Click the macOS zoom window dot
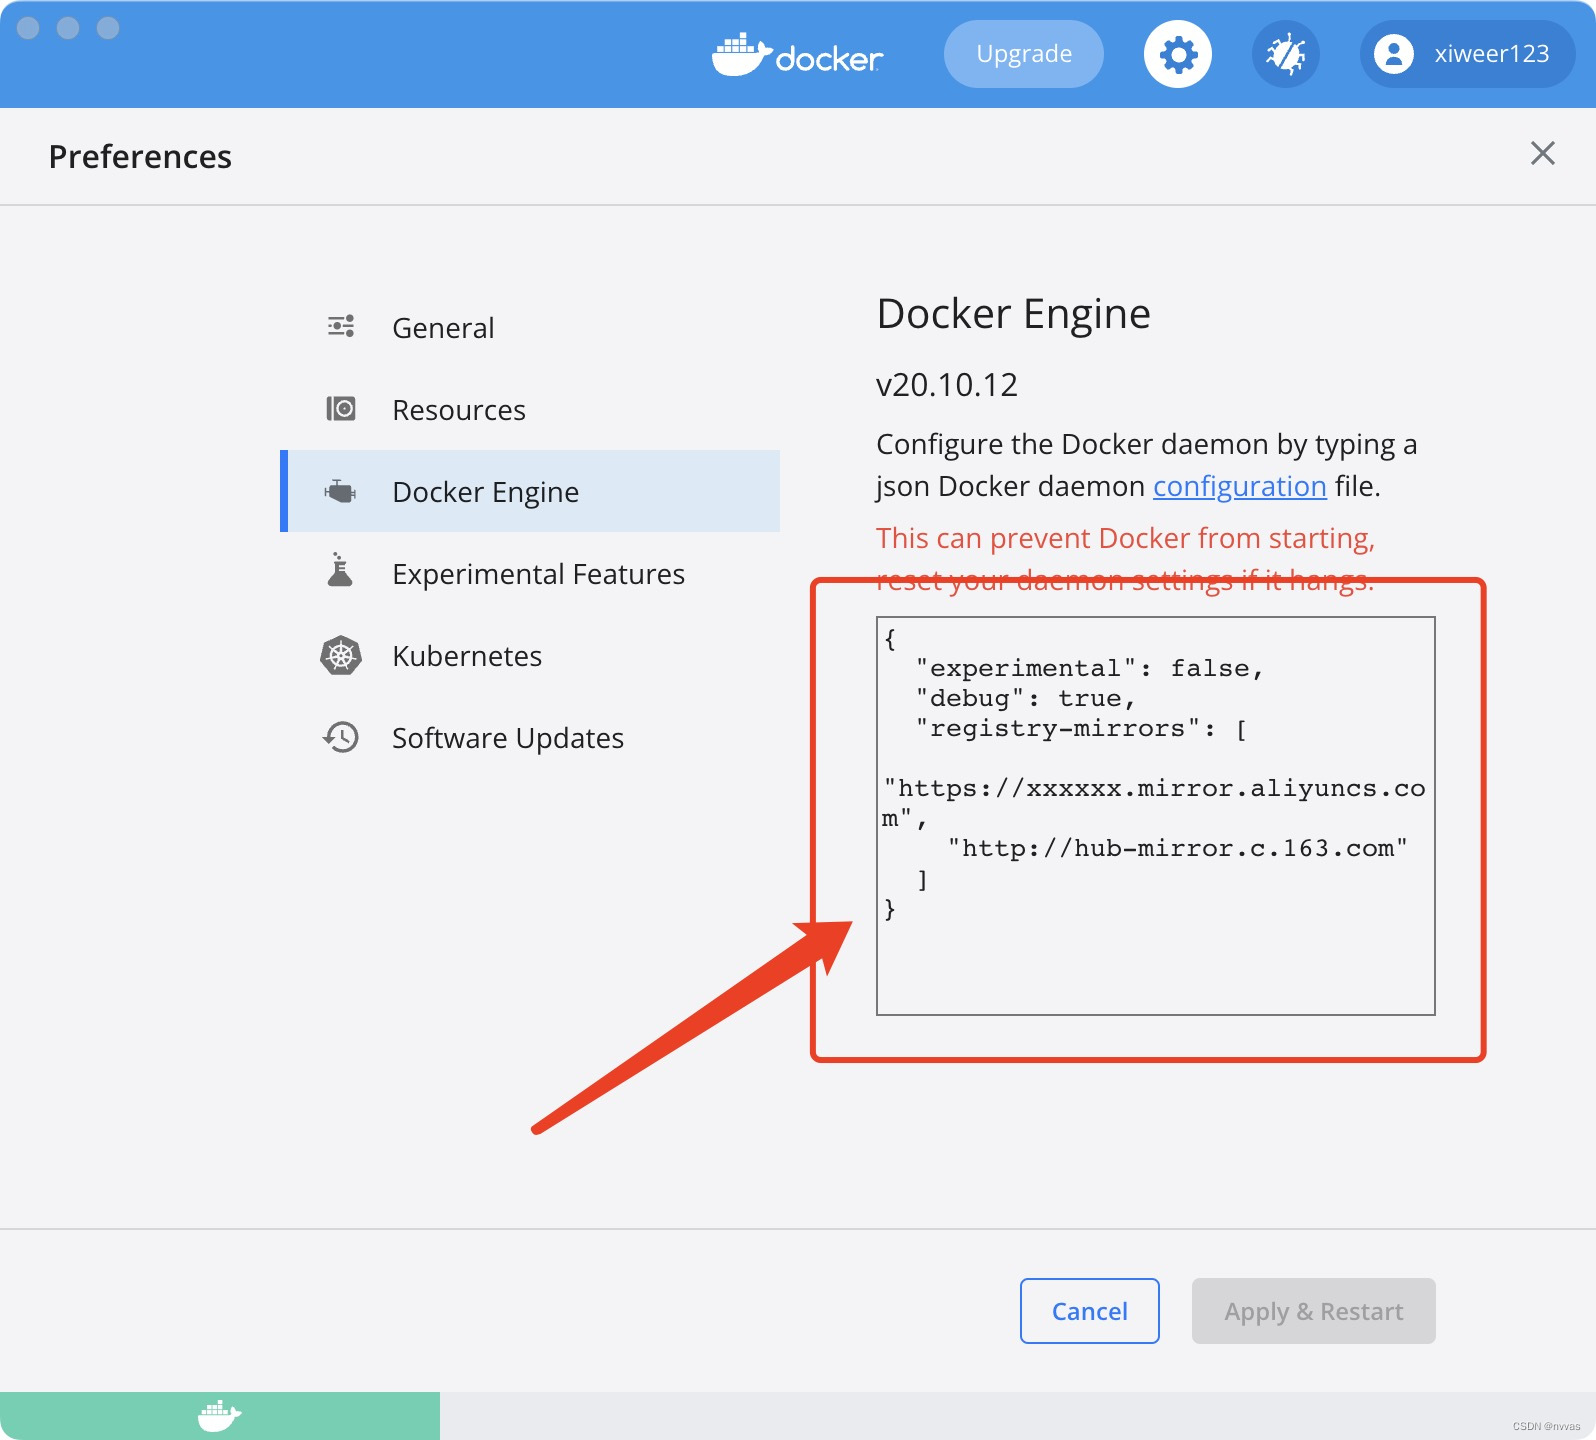This screenshot has width=1596, height=1440. click(x=108, y=28)
